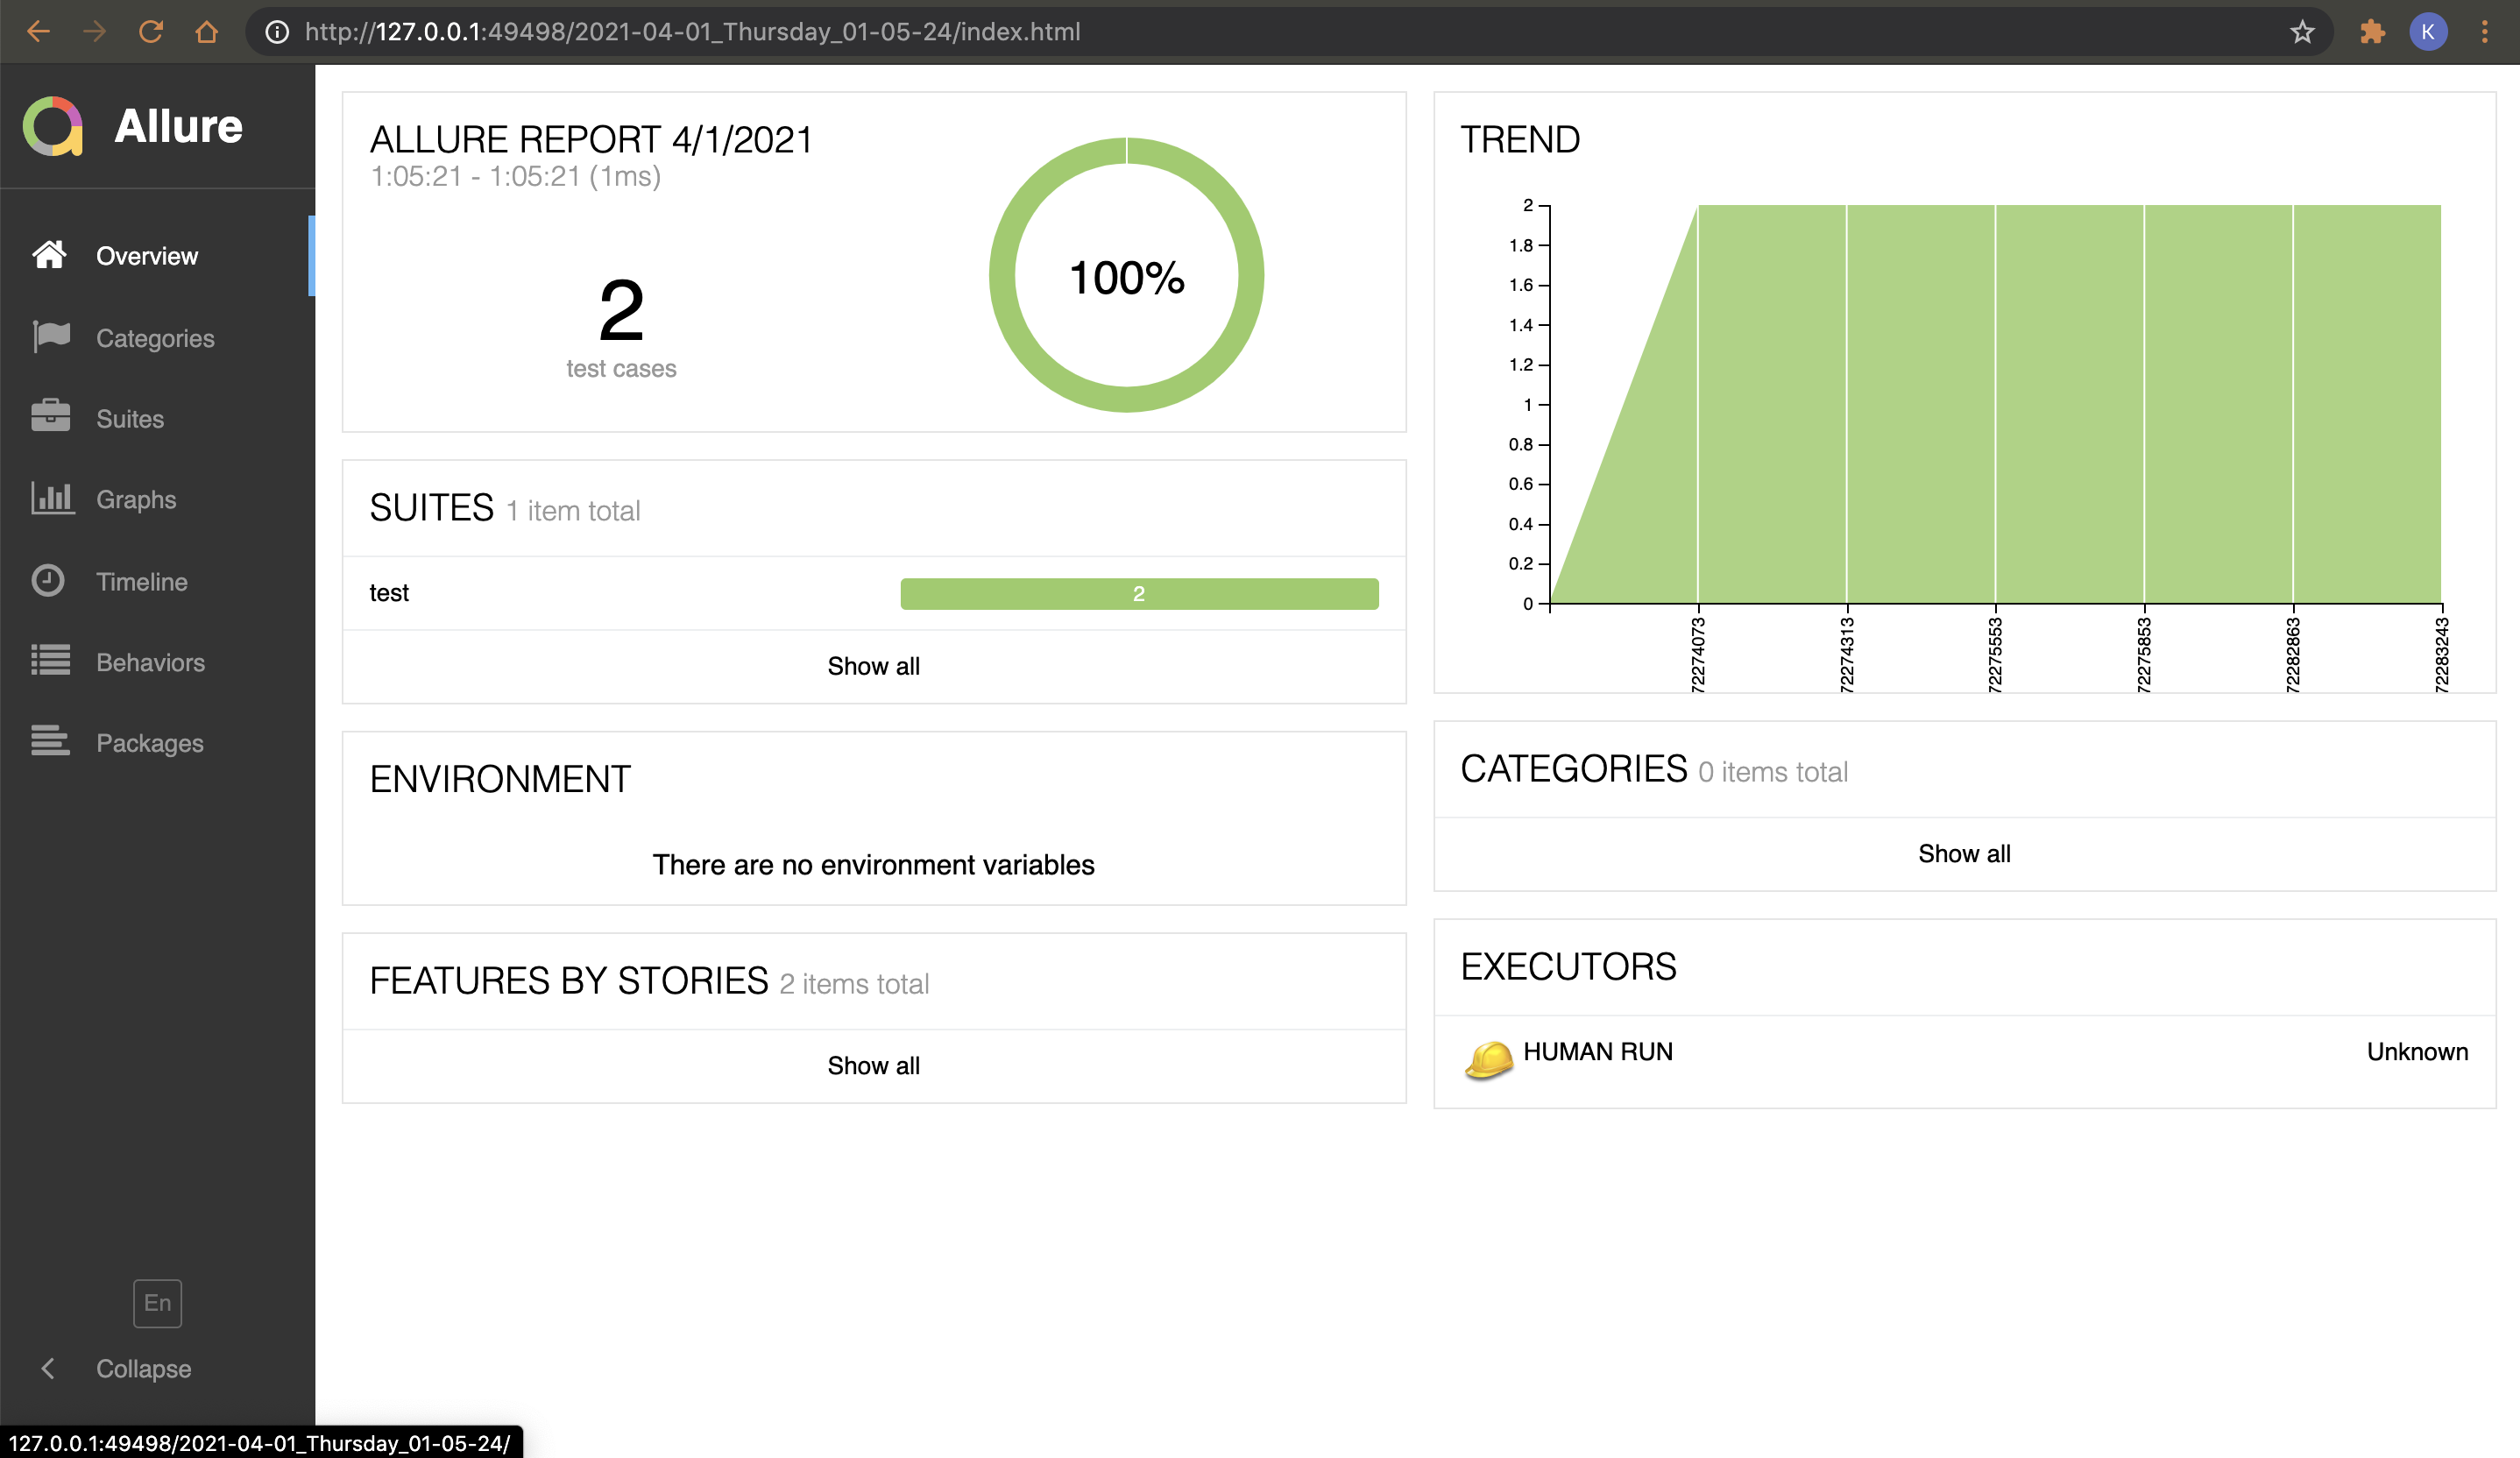Image resolution: width=2520 pixels, height=1458 pixels.
Task: Click the Suites briefcase icon
Action: pos(50,417)
